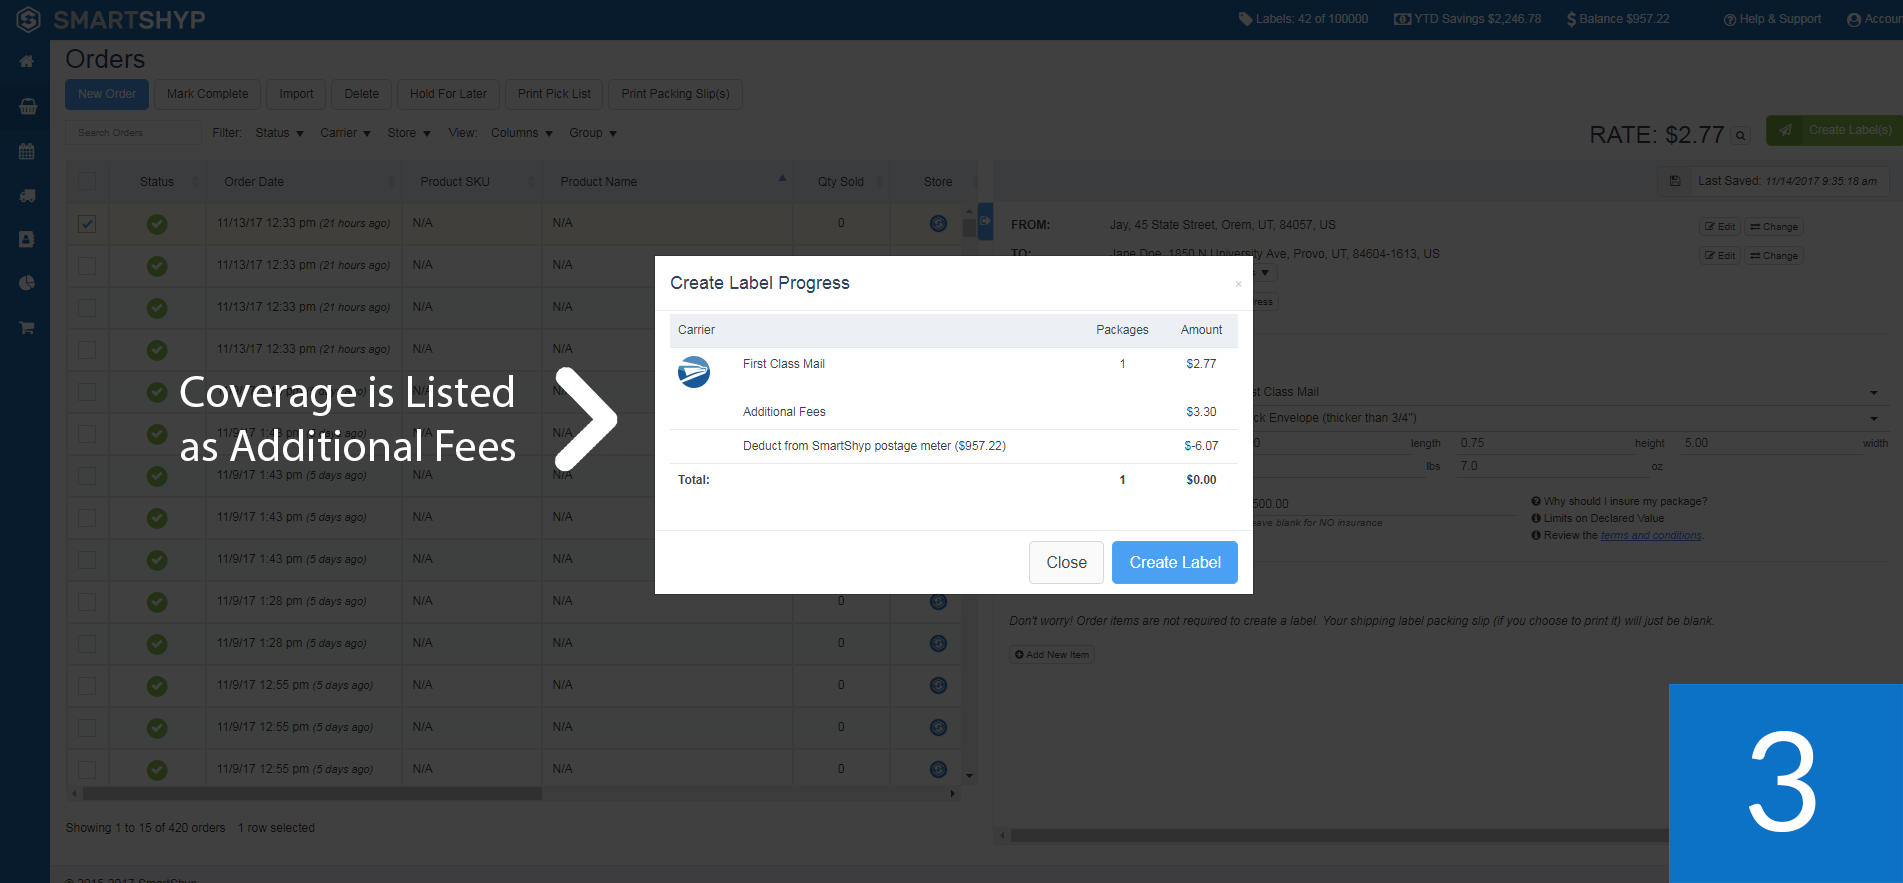Open the home icon in sidebar
This screenshot has height=883, width=1903.
[27, 62]
